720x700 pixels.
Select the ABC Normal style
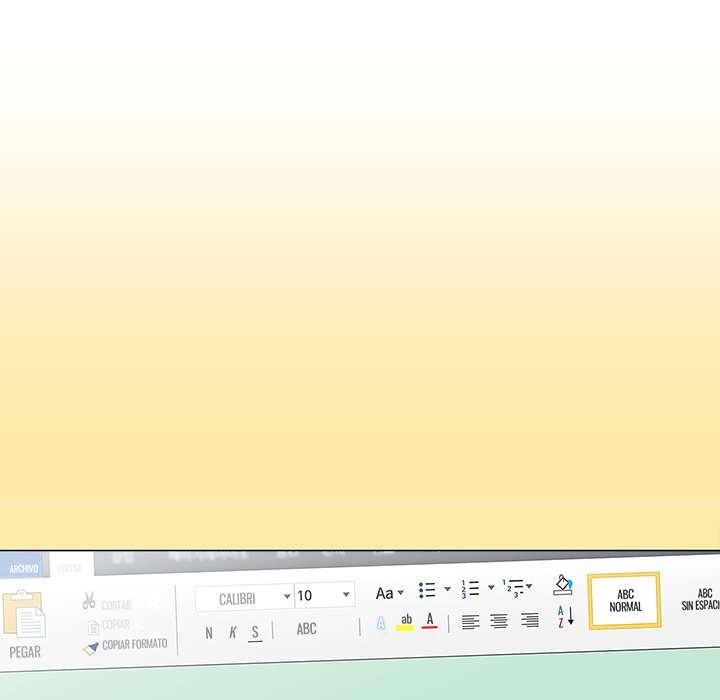[x=625, y=601]
